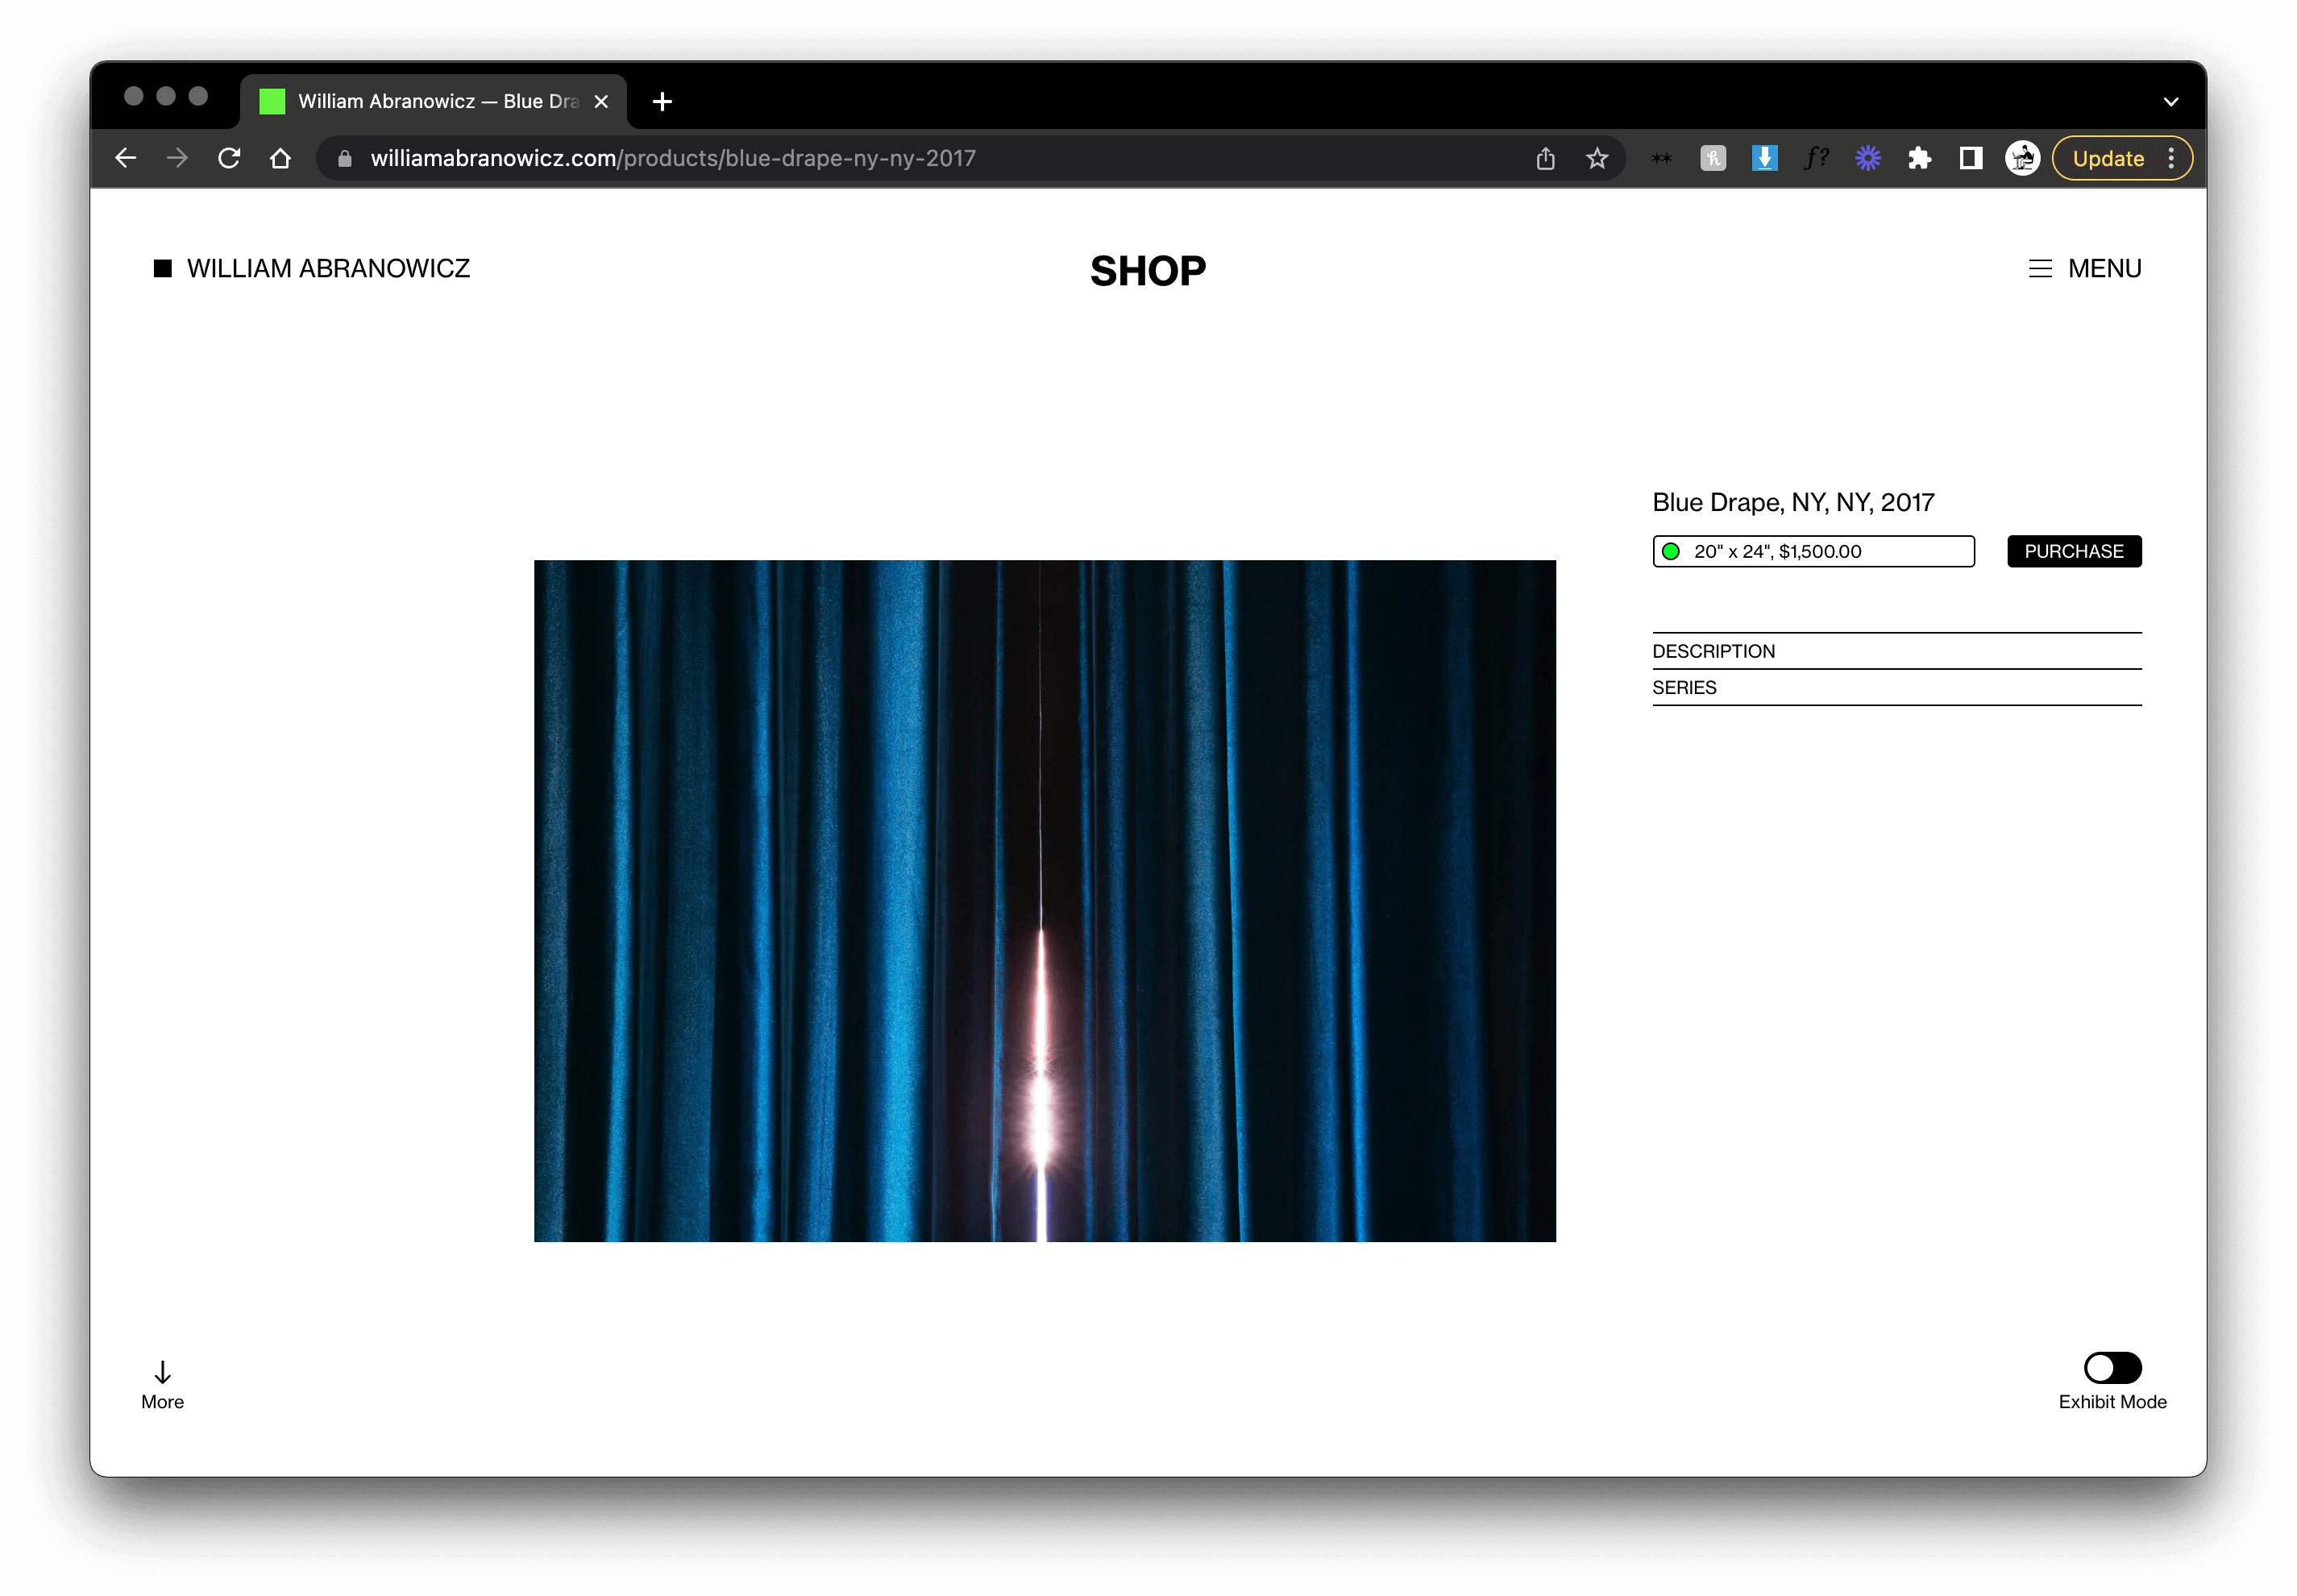The width and height of the screenshot is (2297, 1596).
Task: Open the 20" x 24" size price dropdown
Action: click(x=1813, y=551)
